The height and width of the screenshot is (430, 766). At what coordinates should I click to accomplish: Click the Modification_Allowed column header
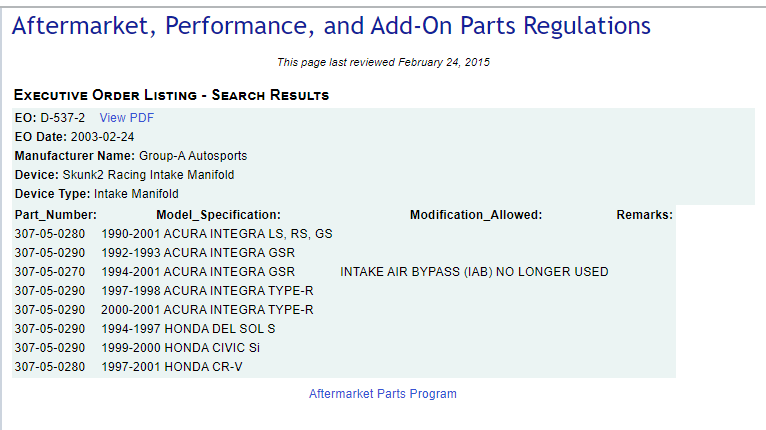[476, 214]
